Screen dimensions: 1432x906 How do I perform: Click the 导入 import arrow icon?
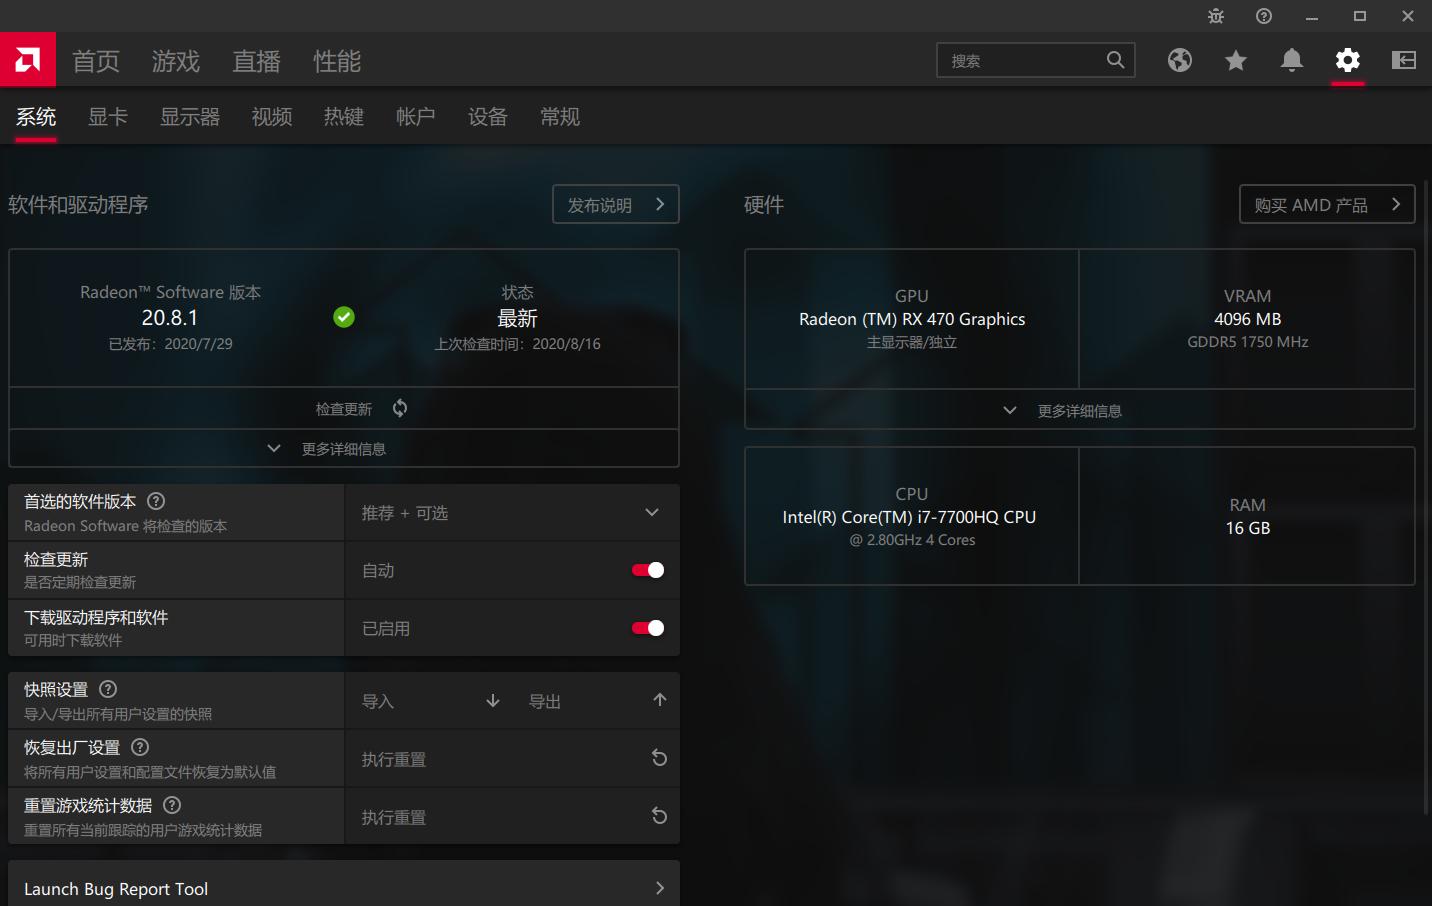pos(492,701)
